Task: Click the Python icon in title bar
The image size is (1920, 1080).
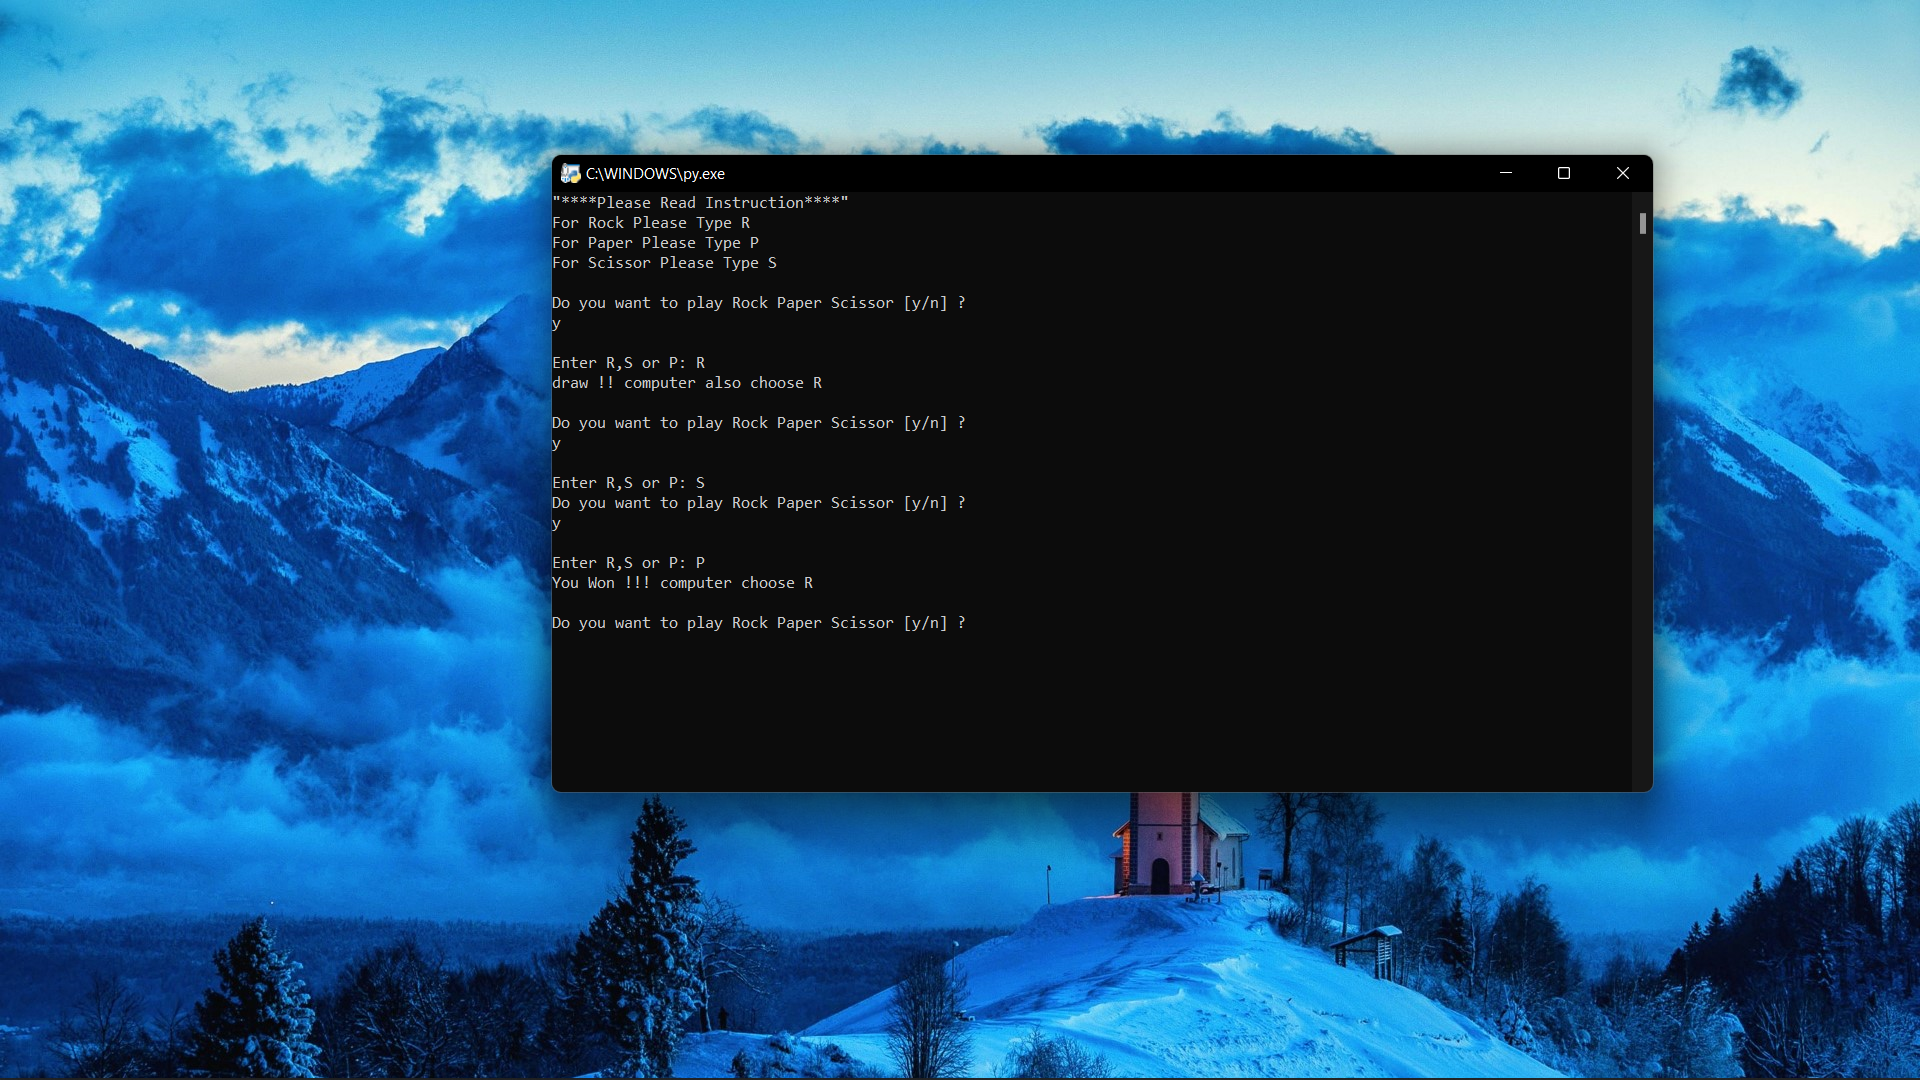Action: click(x=570, y=174)
